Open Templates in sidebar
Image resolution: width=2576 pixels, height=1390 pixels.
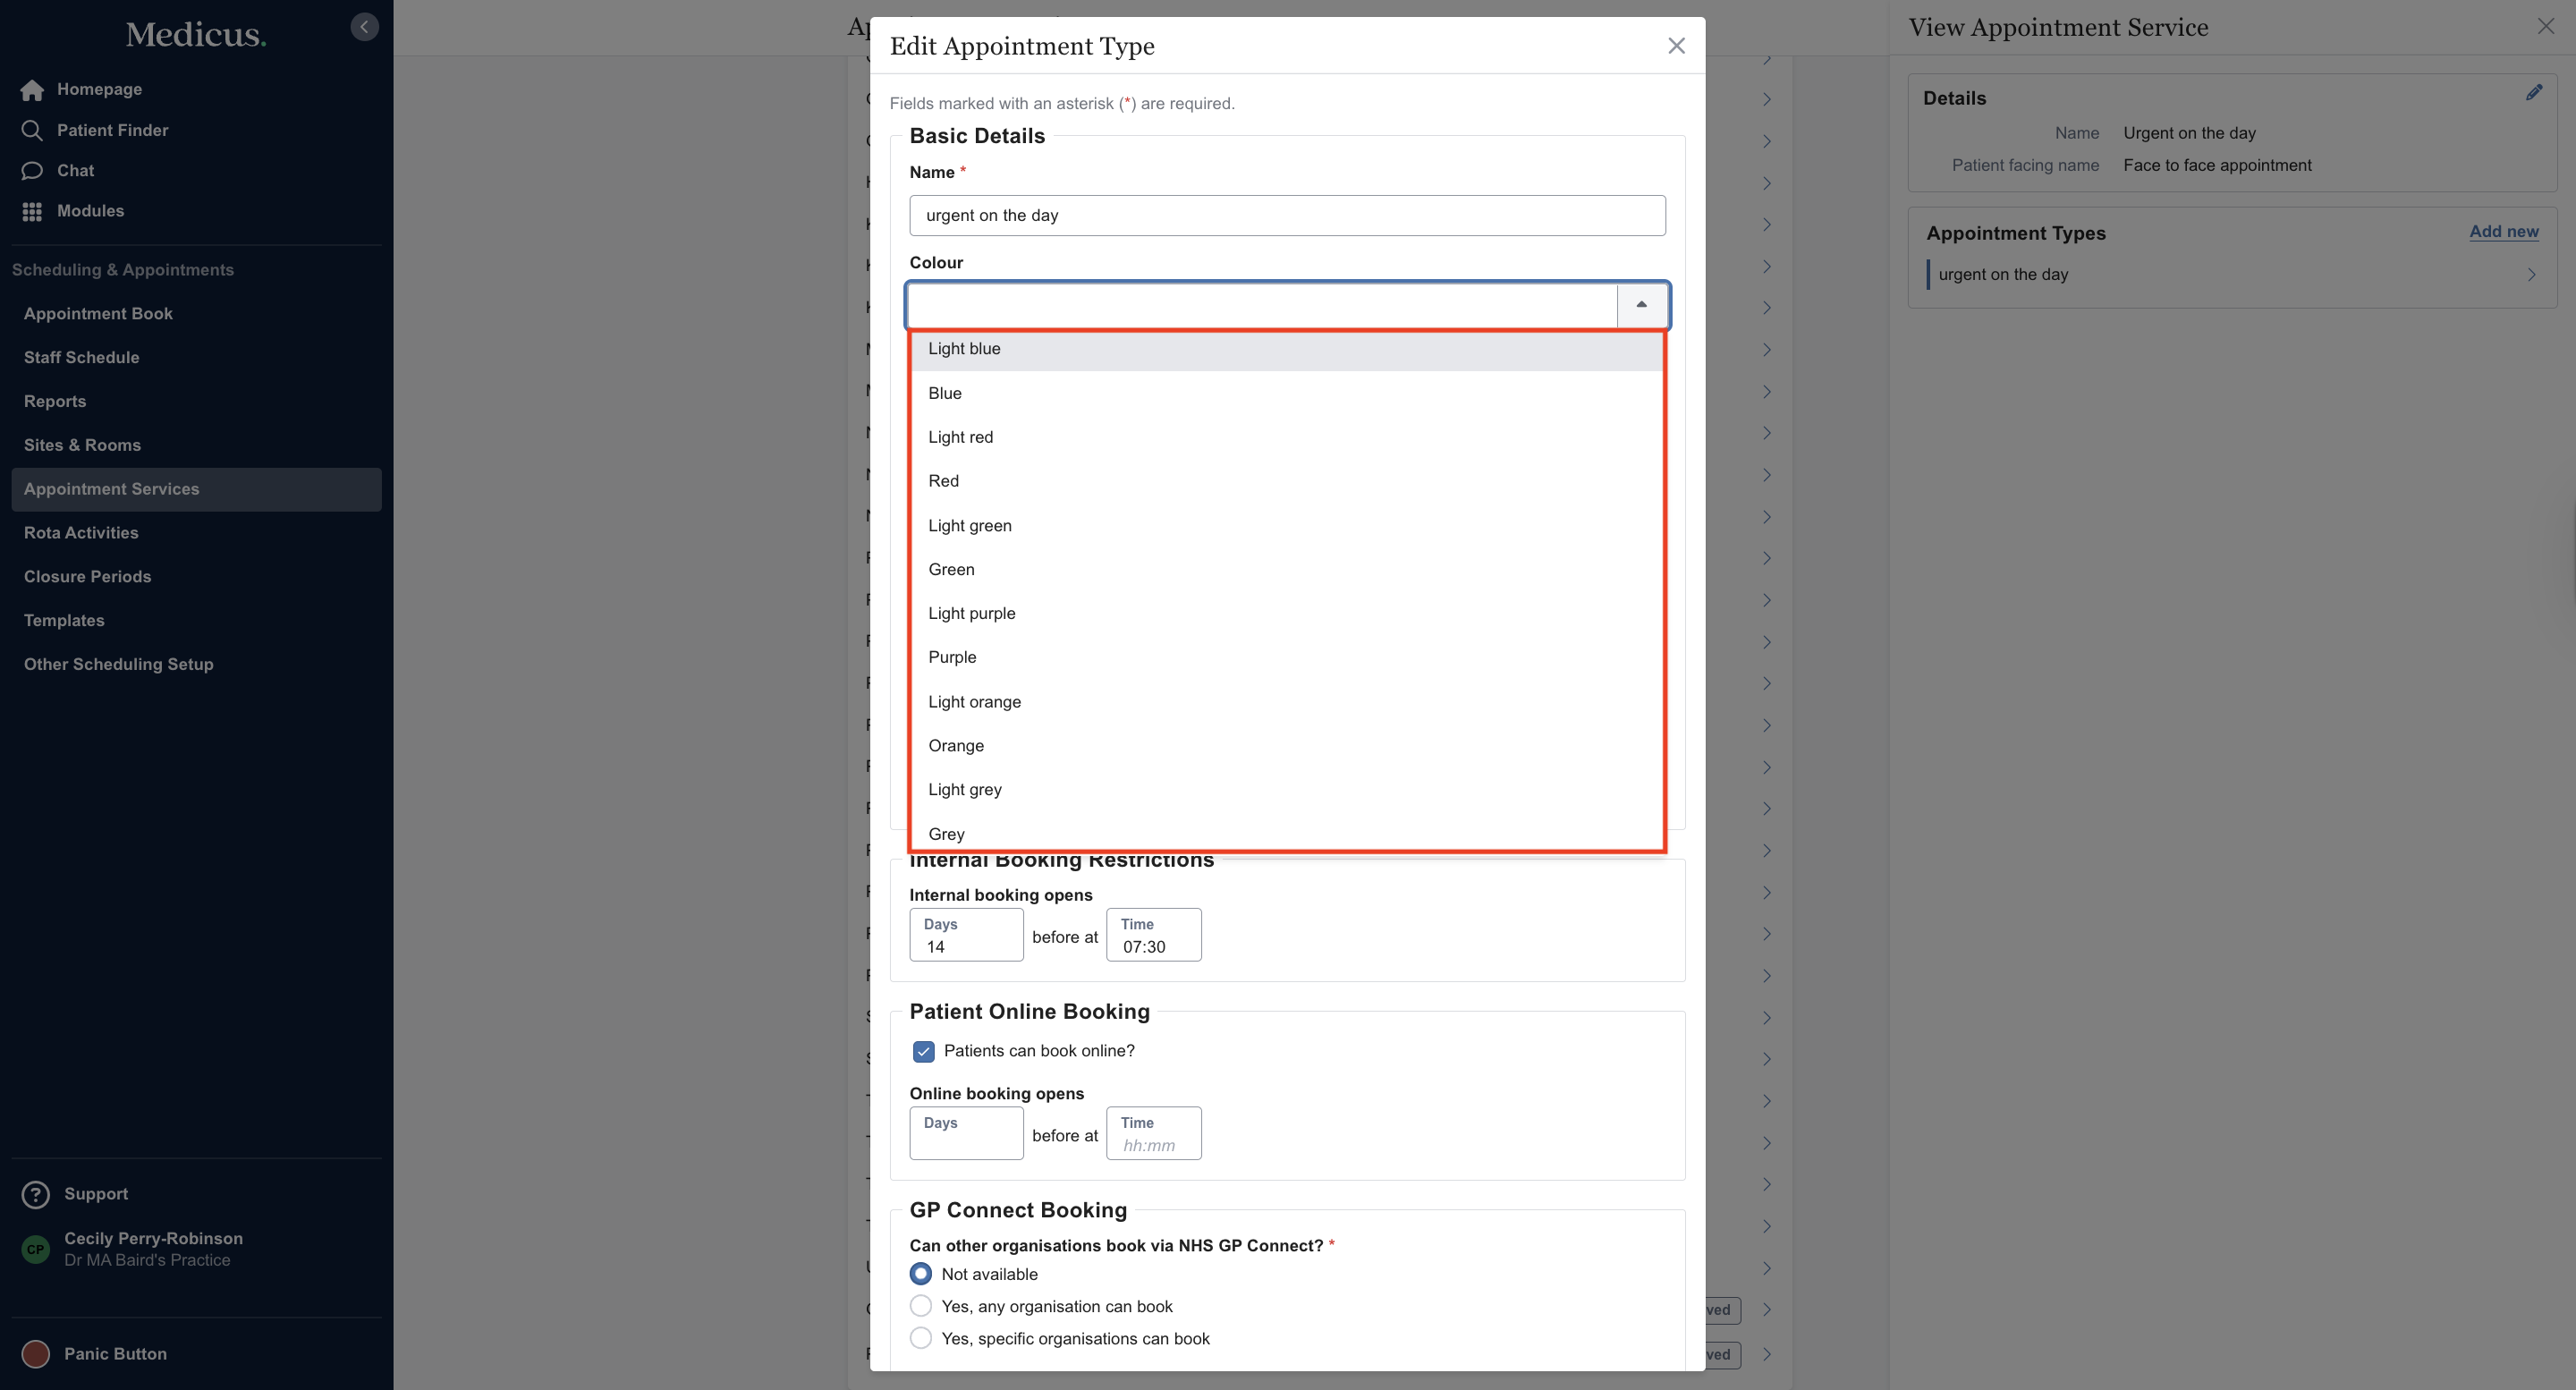coord(196,621)
